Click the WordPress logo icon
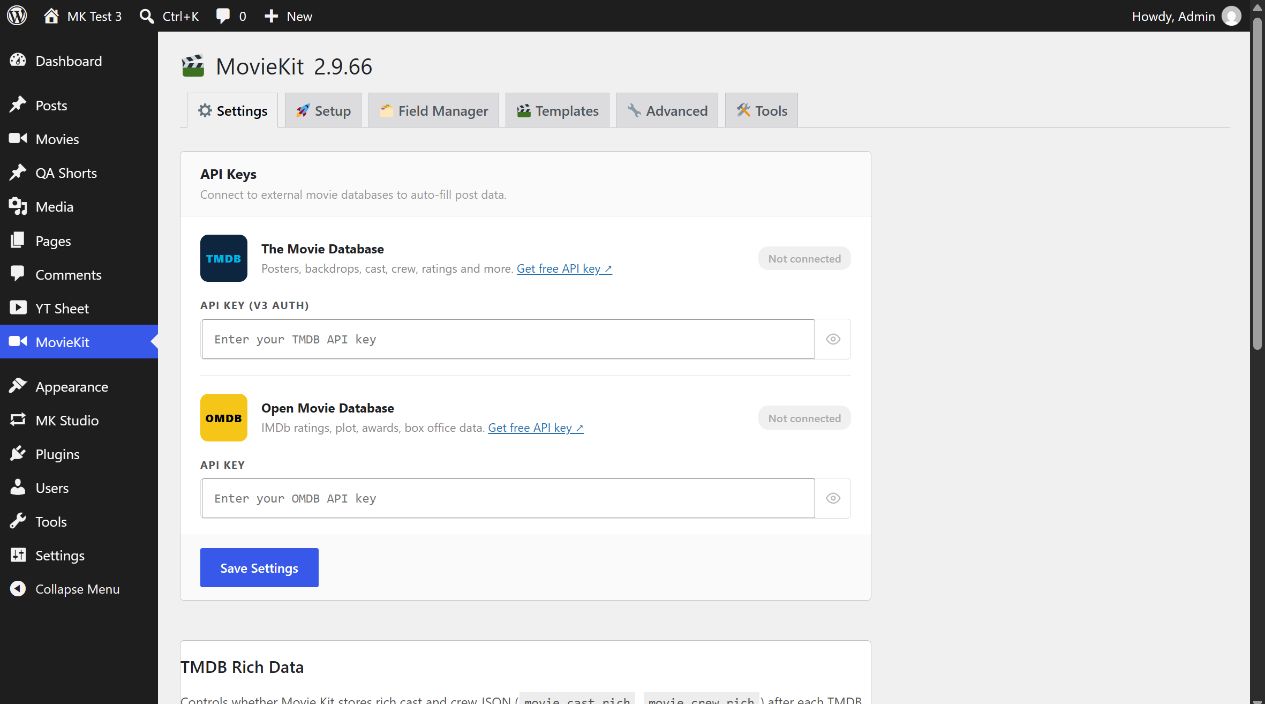 coord(17,16)
